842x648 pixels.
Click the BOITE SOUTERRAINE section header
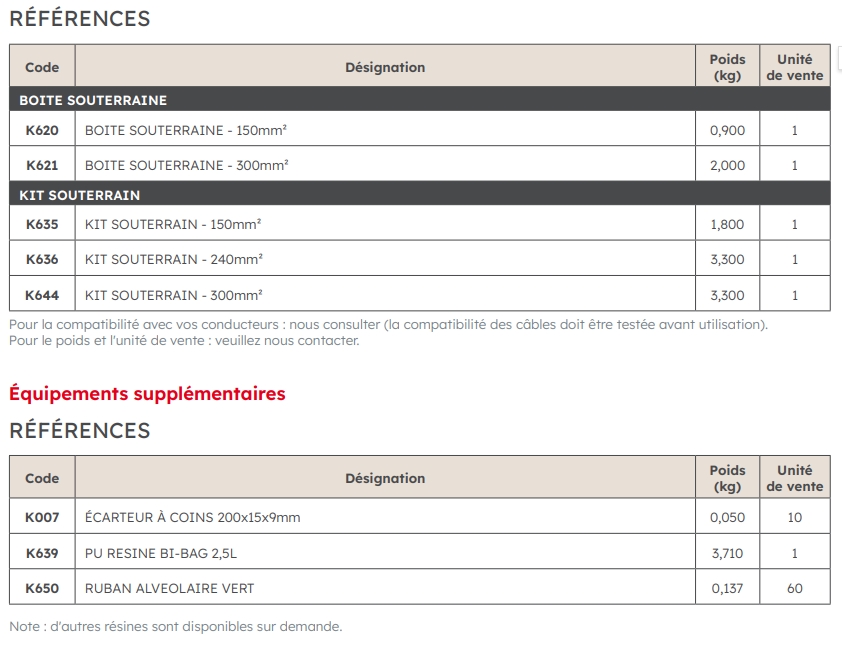point(93,100)
